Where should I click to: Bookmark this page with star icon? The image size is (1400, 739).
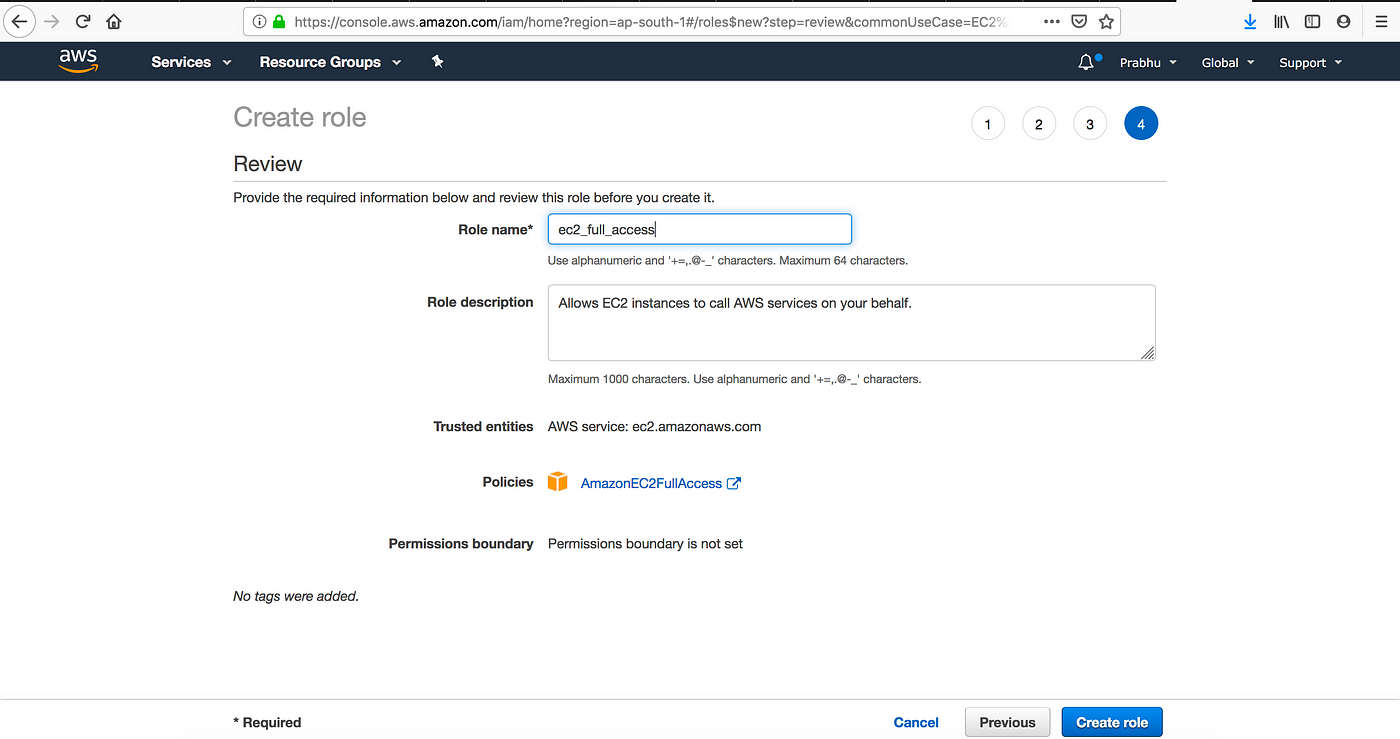point(1106,21)
